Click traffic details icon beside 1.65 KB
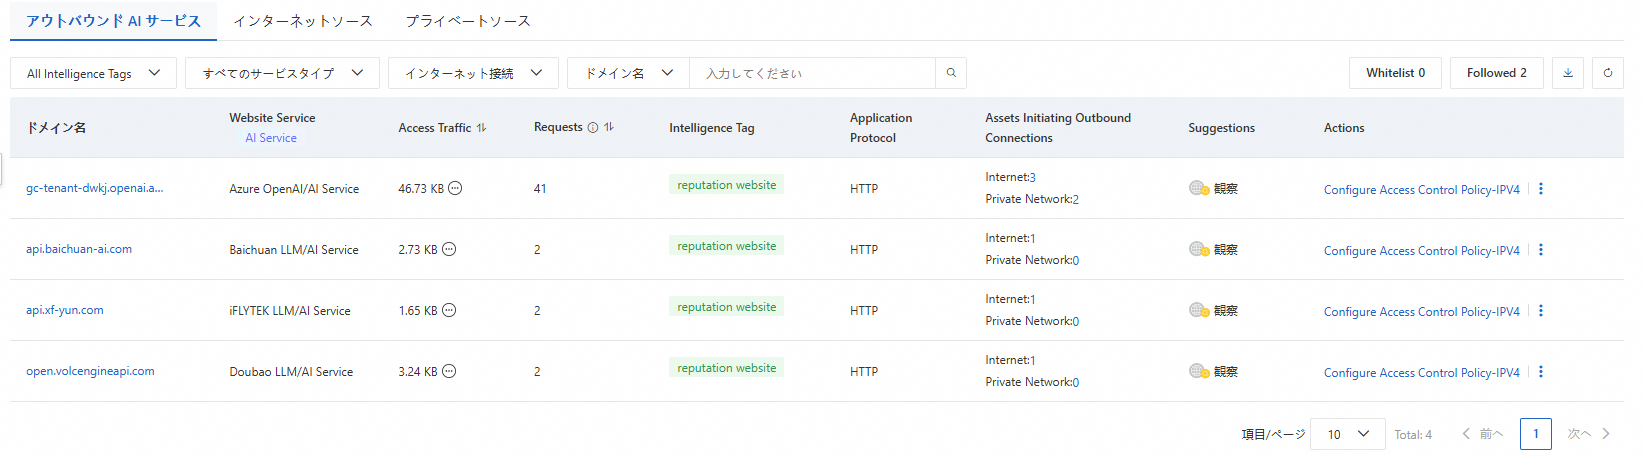 point(449,310)
